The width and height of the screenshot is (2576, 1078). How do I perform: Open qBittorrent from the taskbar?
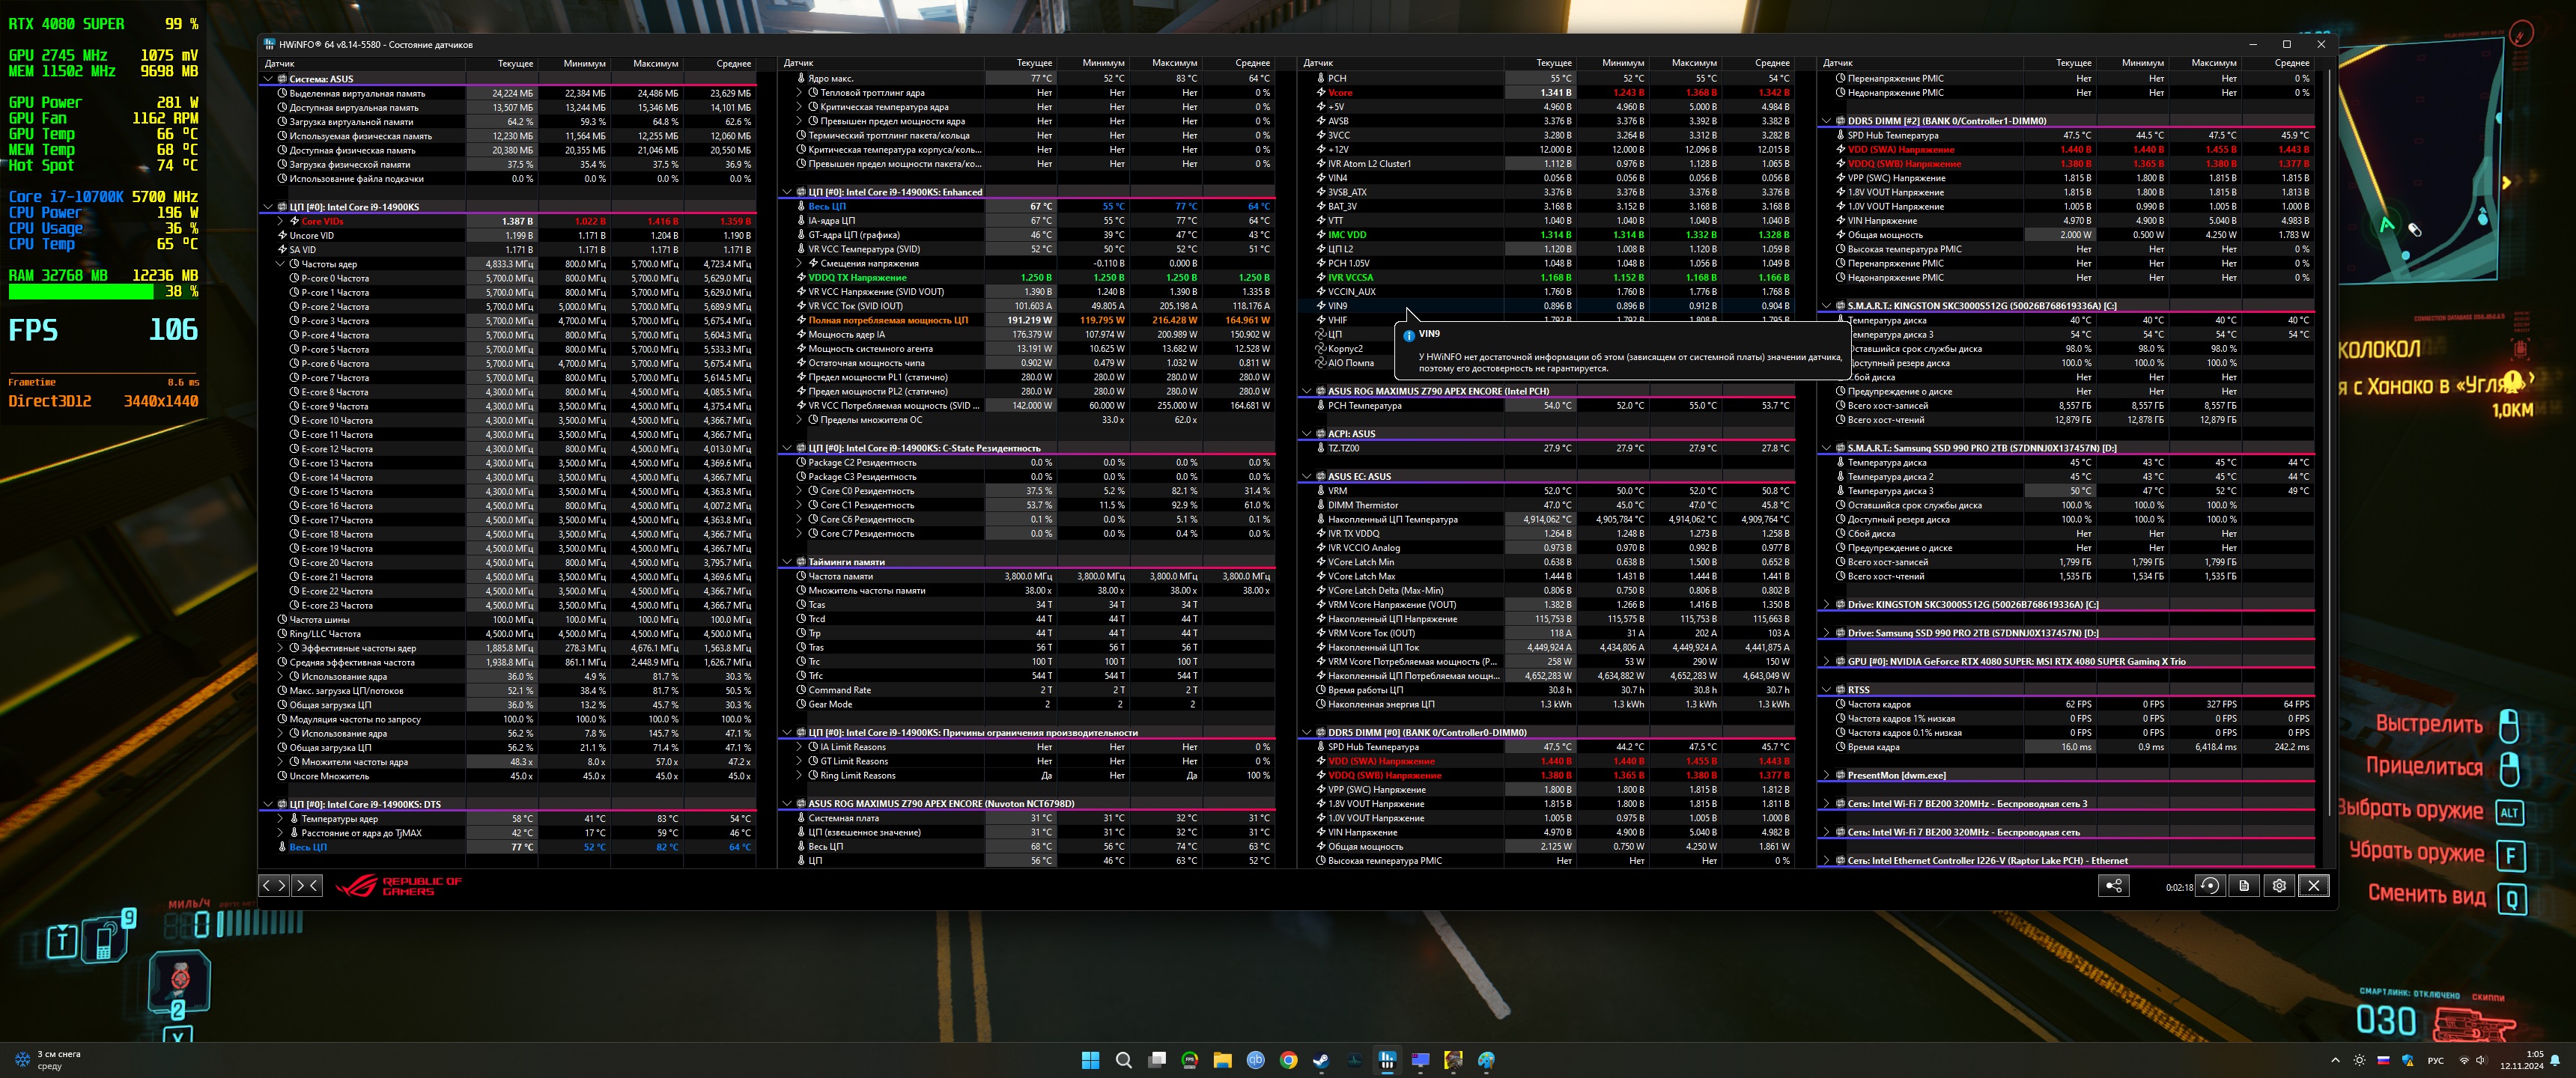(1255, 1060)
